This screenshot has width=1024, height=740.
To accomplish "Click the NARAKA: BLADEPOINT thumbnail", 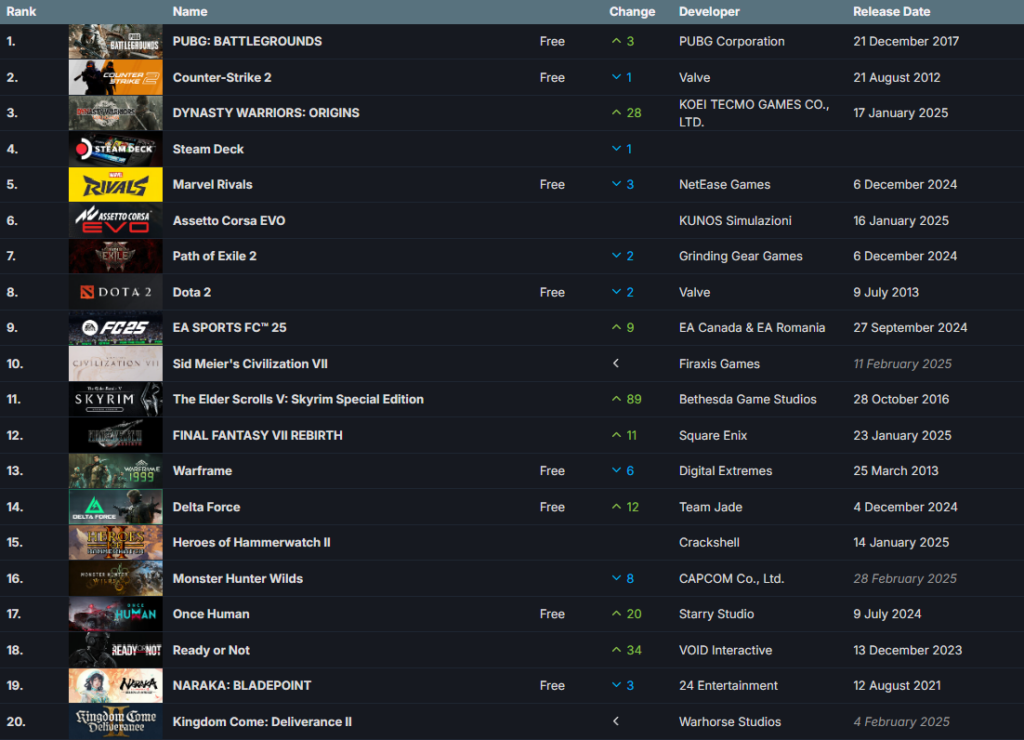I will [x=114, y=685].
